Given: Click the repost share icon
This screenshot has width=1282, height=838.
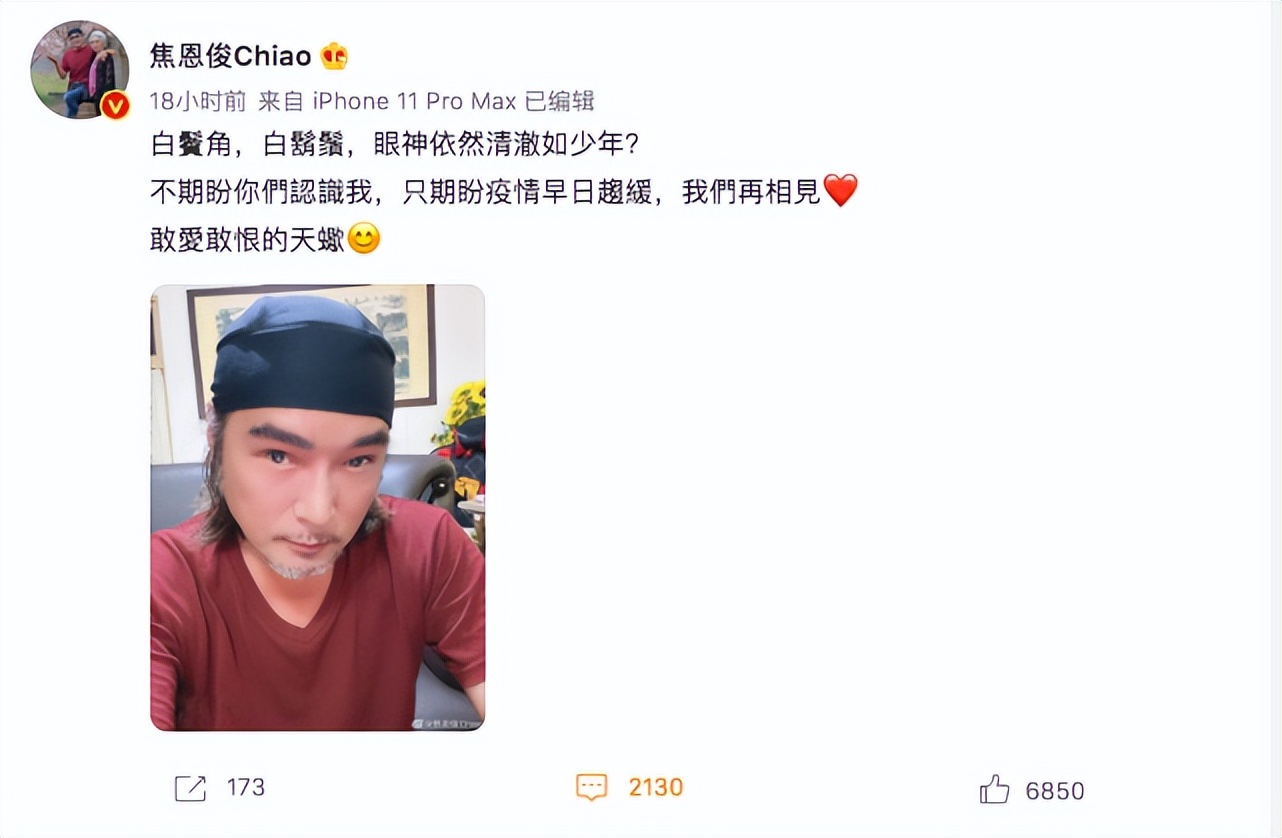Looking at the screenshot, I should coord(190,788).
